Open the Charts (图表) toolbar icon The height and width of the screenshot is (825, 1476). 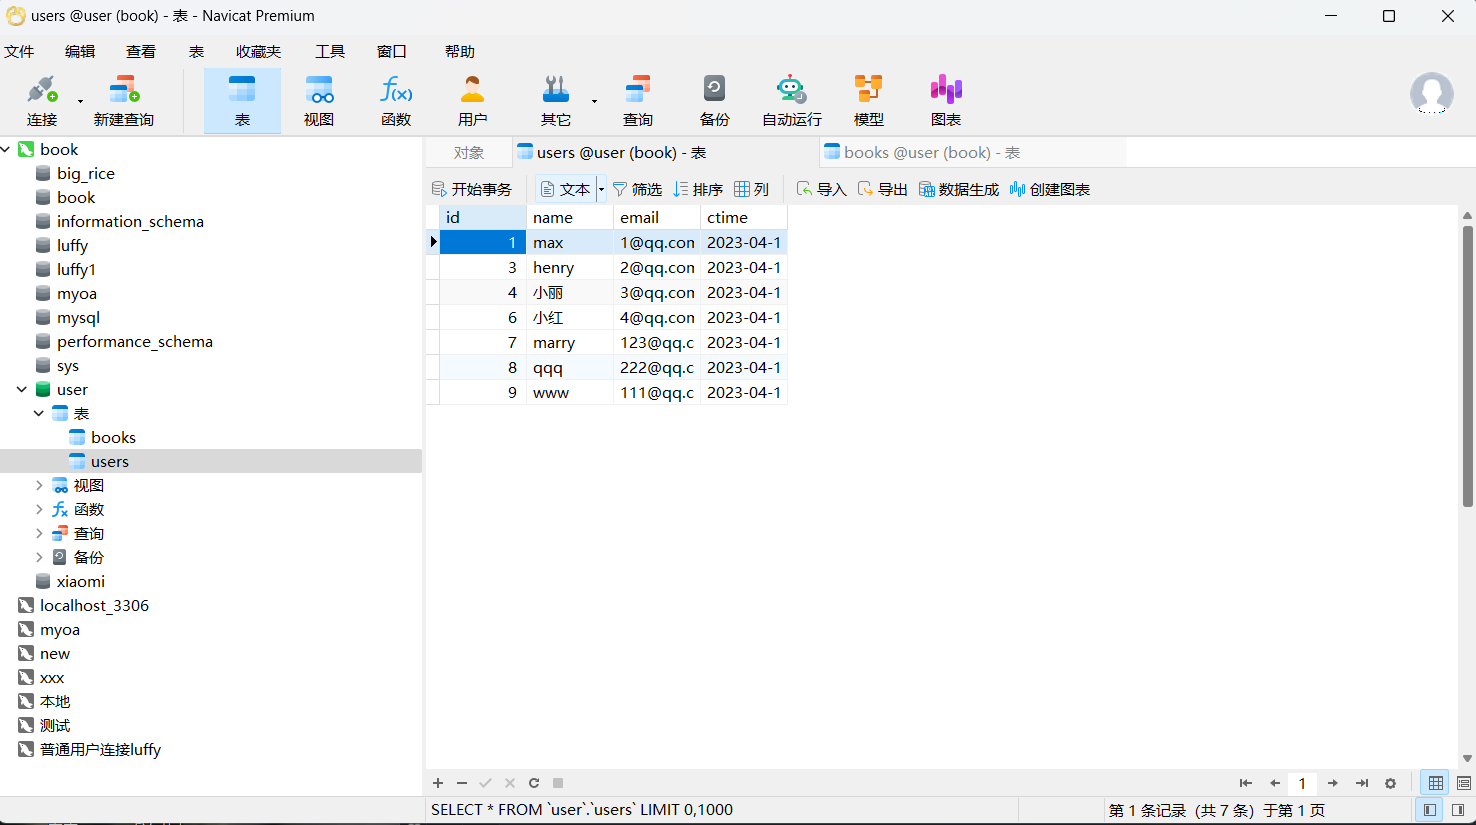(946, 100)
